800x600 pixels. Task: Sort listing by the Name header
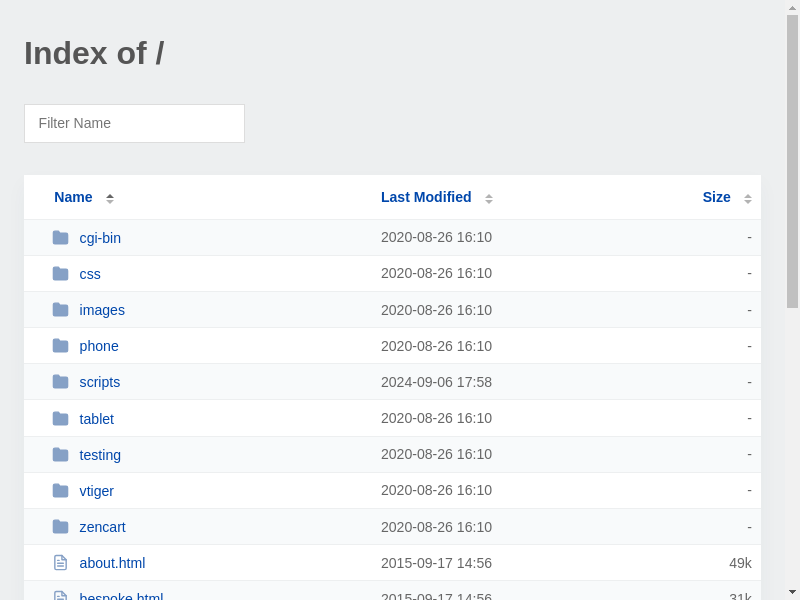tap(73, 197)
